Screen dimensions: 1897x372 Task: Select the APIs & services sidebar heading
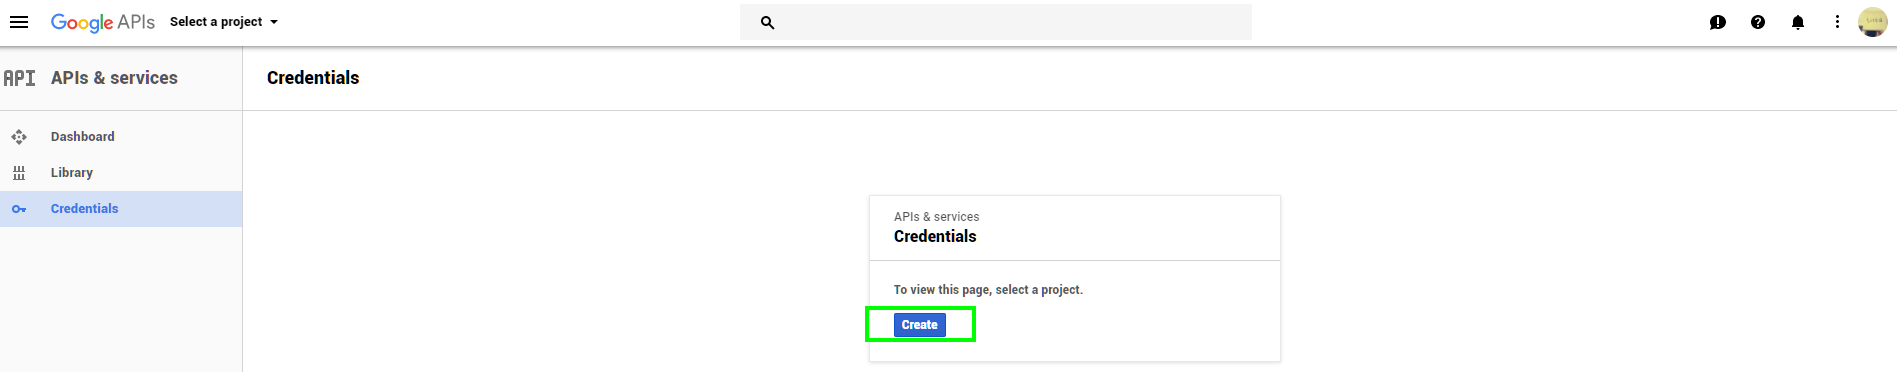pos(114,78)
